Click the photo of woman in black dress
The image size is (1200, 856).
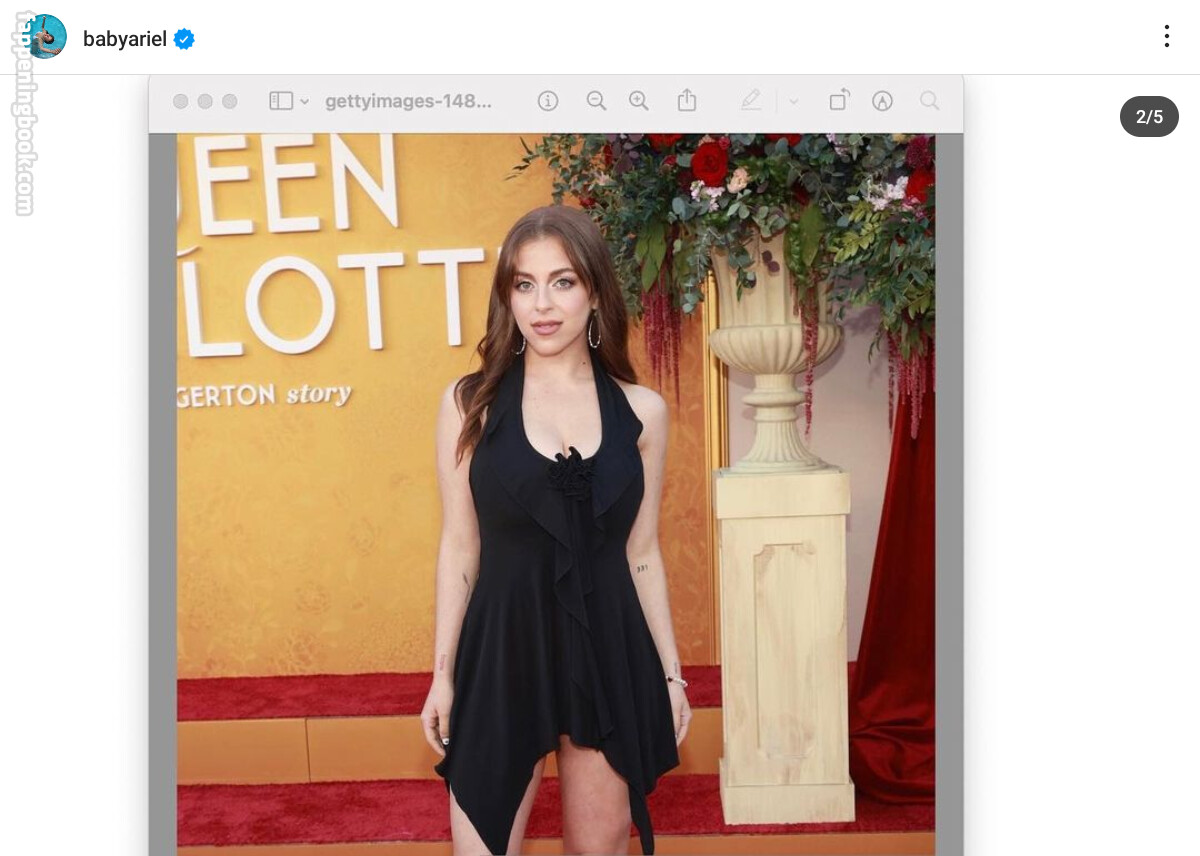(x=556, y=500)
